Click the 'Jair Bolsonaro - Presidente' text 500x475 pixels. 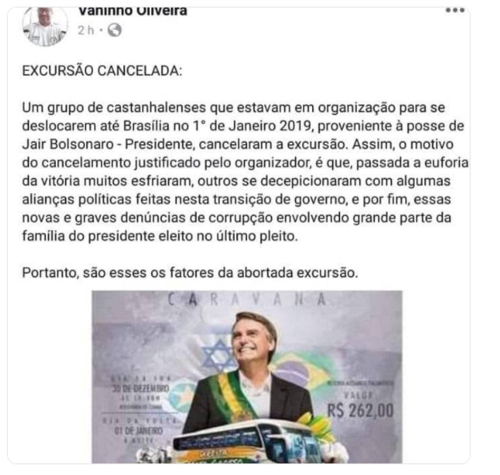[107, 144]
